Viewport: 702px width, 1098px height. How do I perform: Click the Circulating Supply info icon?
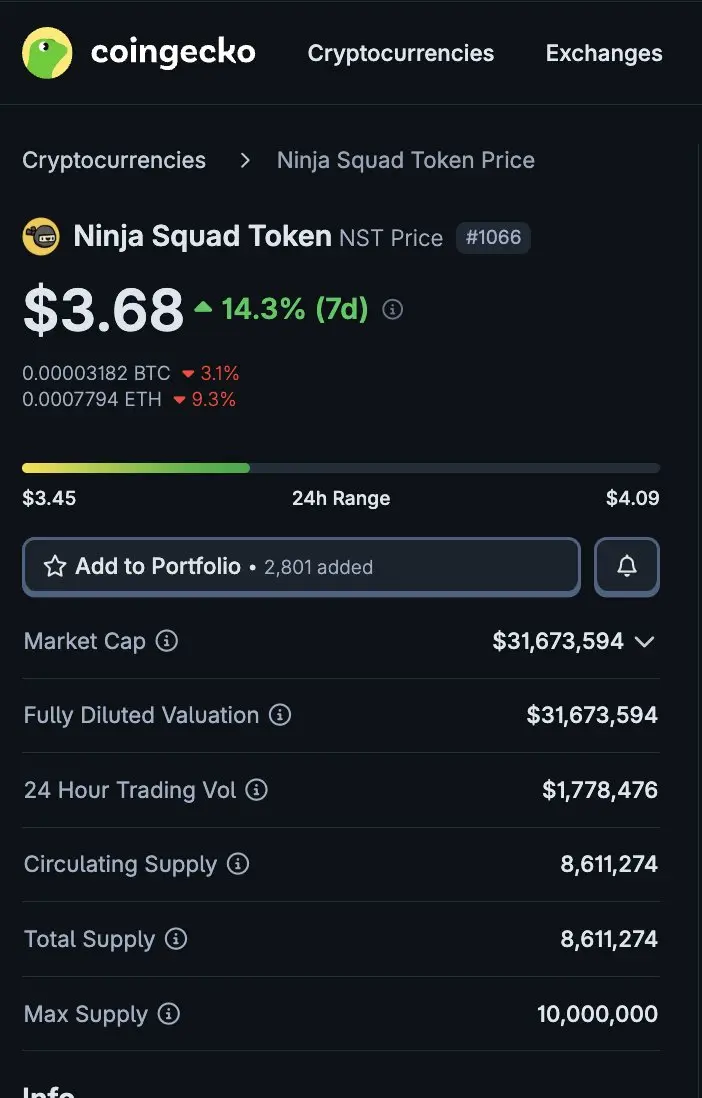238,864
